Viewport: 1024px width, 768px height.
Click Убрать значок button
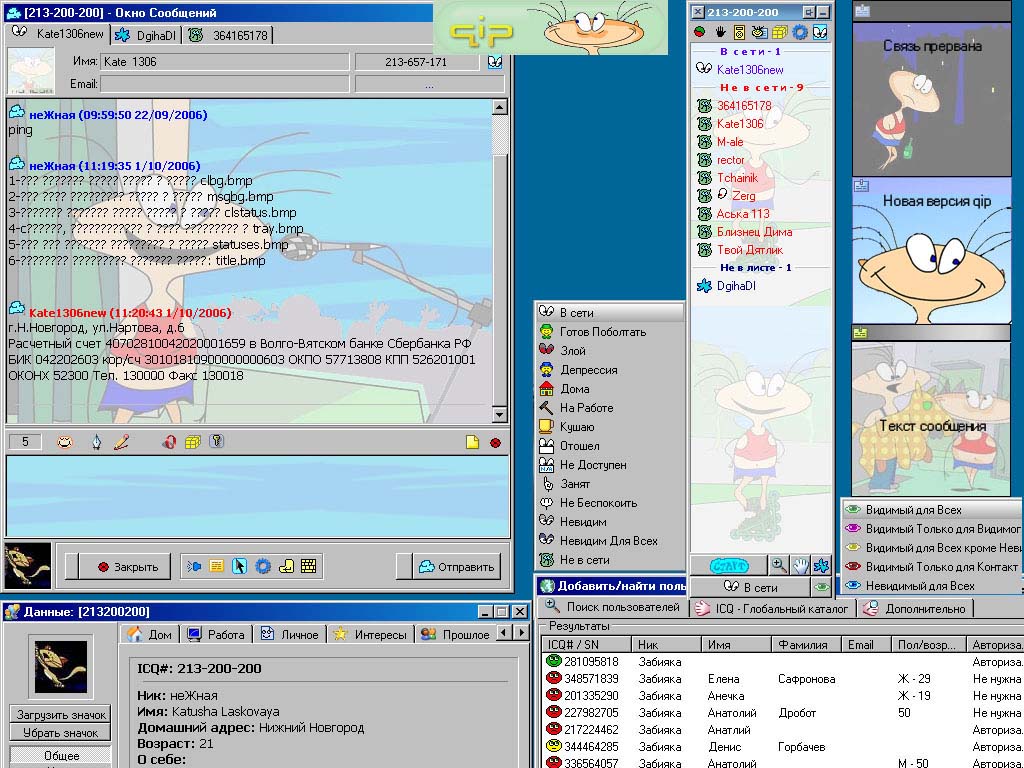click(61, 733)
